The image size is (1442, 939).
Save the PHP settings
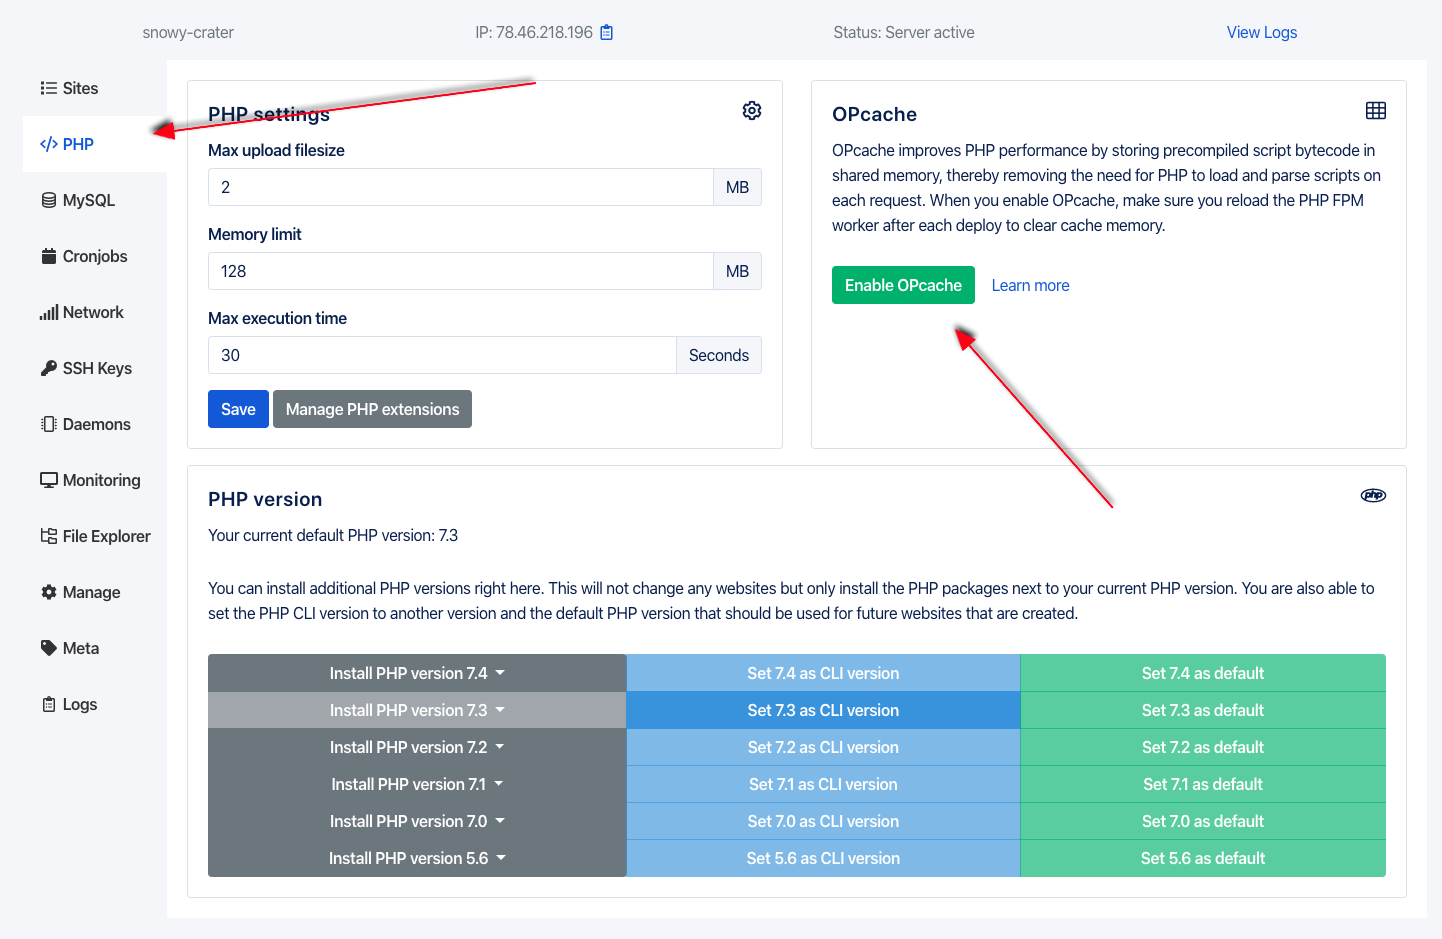point(238,409)
